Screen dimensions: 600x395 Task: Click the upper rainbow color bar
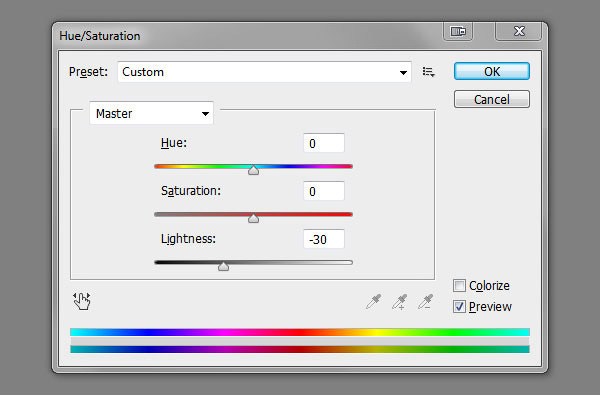300,332
